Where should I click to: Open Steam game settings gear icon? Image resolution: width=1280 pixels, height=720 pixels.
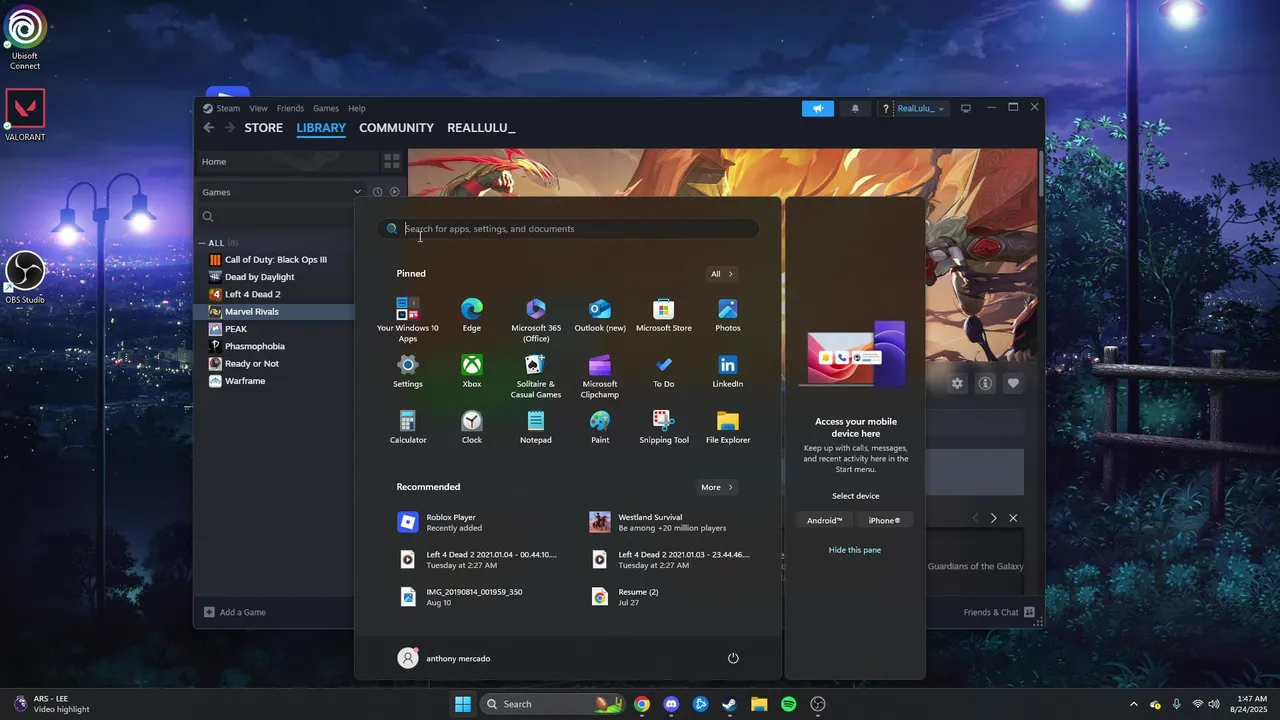point(957,383)
